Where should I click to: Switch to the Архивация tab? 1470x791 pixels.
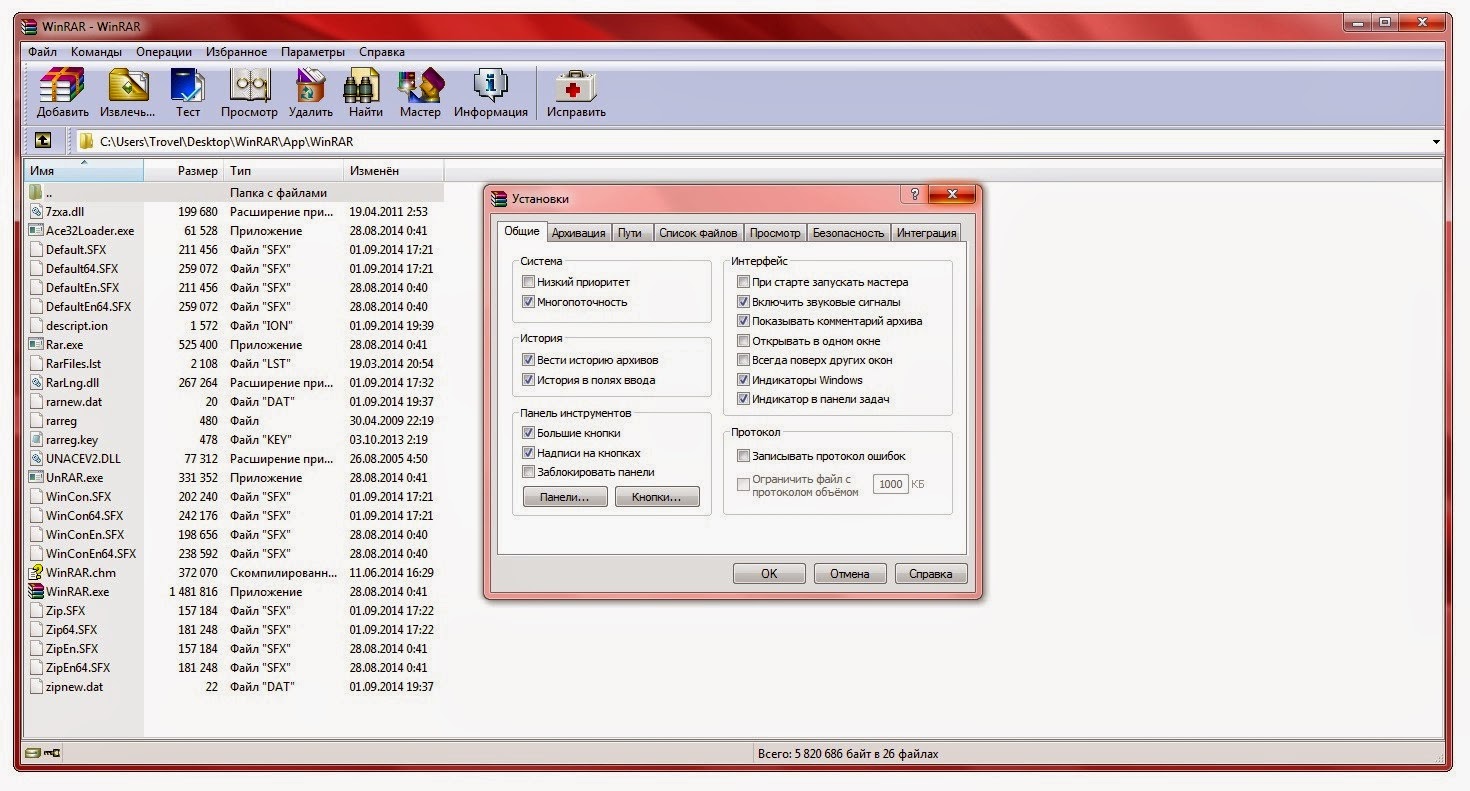pyautogui.click(x=579, y=232)
